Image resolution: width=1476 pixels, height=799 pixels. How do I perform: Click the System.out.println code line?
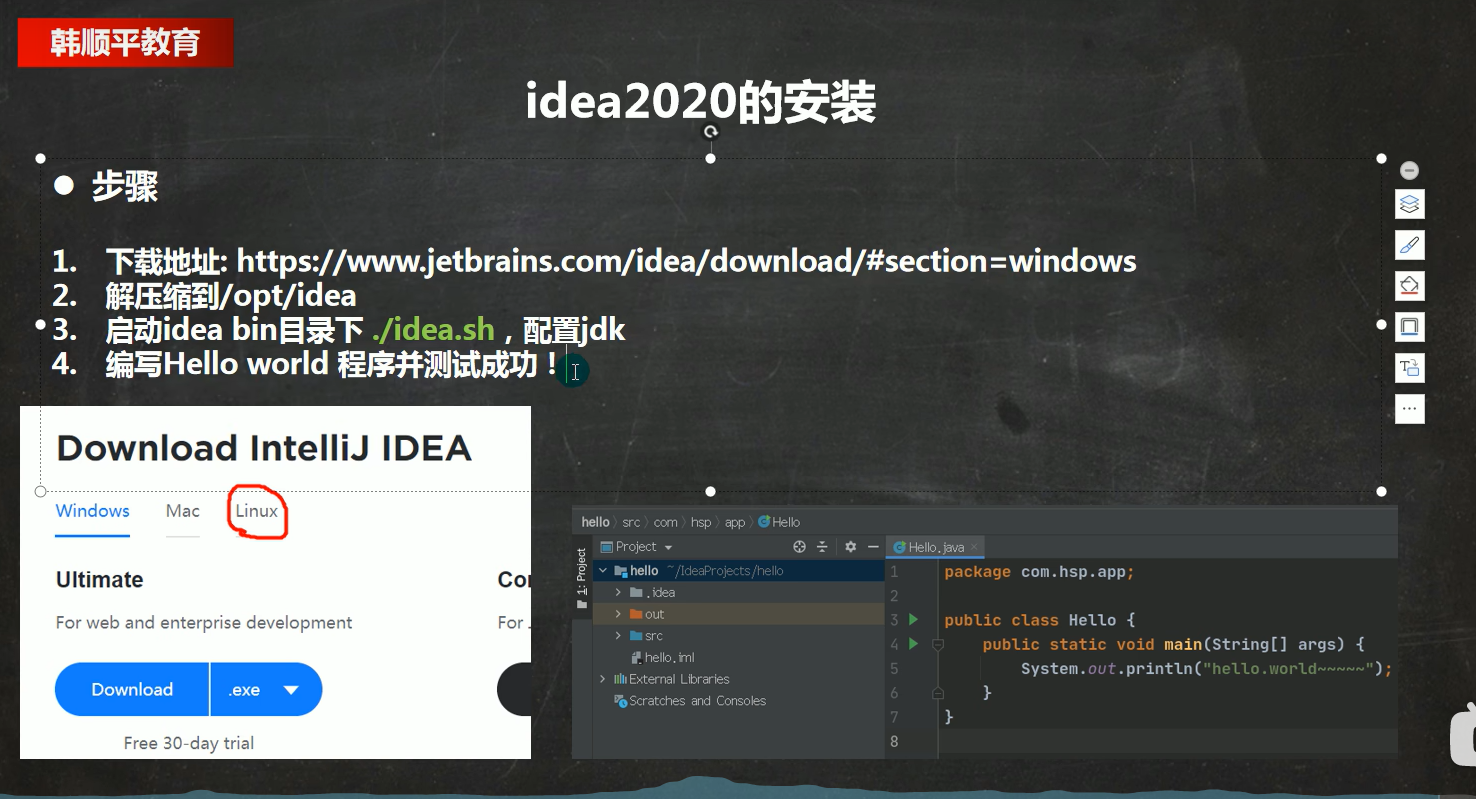tap(1206, 669)
